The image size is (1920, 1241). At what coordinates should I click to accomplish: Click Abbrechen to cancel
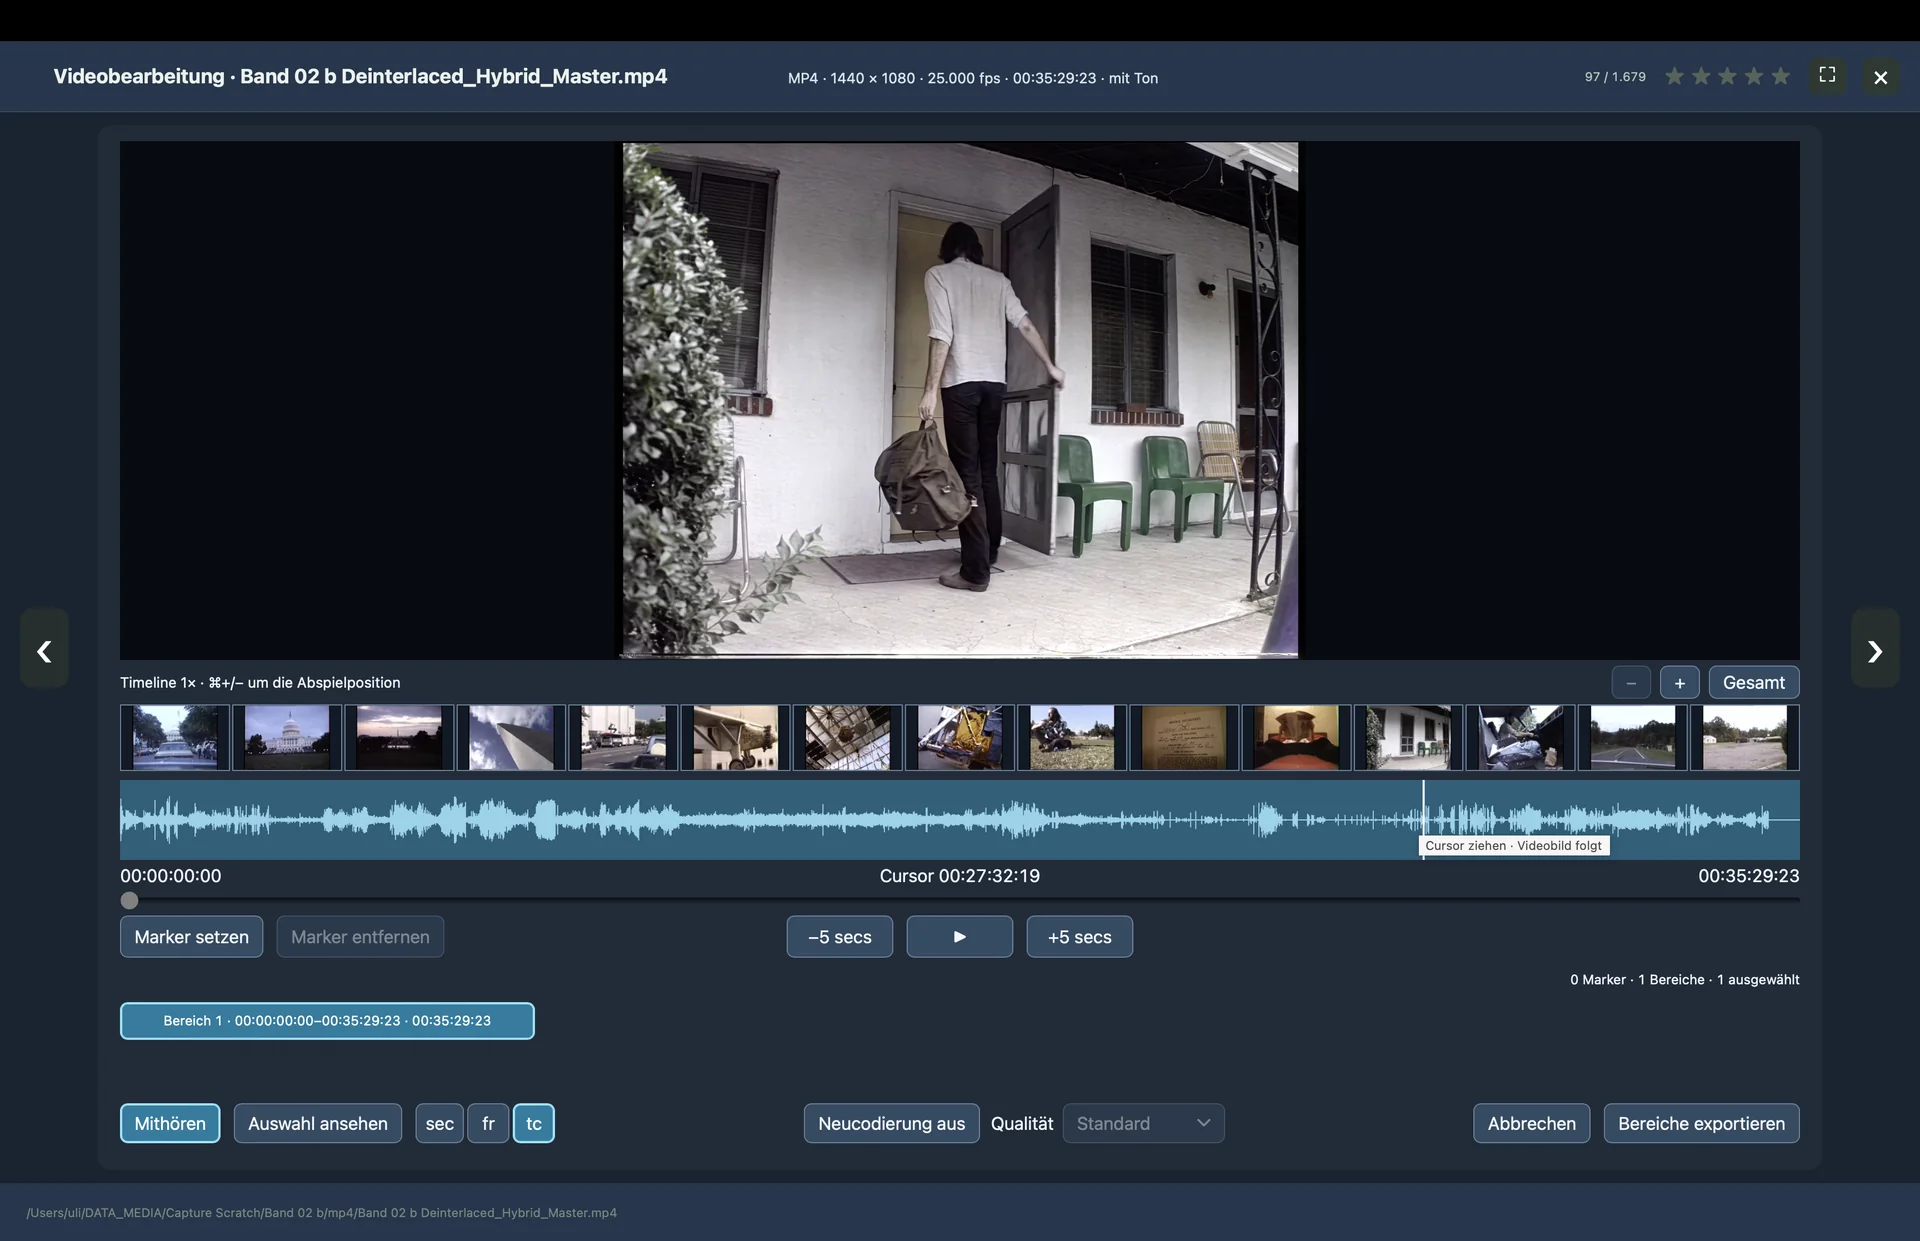(x=1532, y=1123)
